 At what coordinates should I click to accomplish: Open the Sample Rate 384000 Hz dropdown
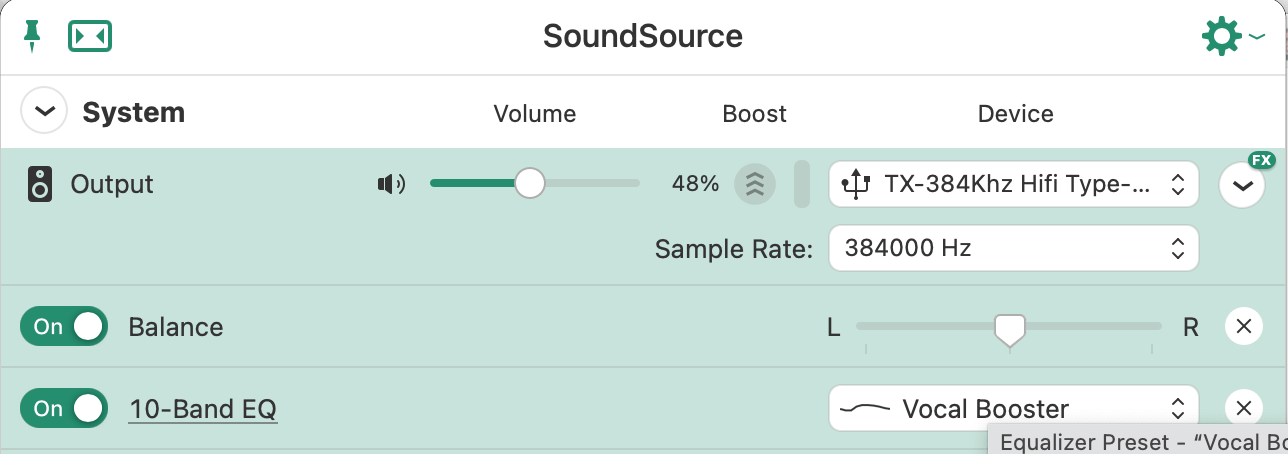point(1013,248)
